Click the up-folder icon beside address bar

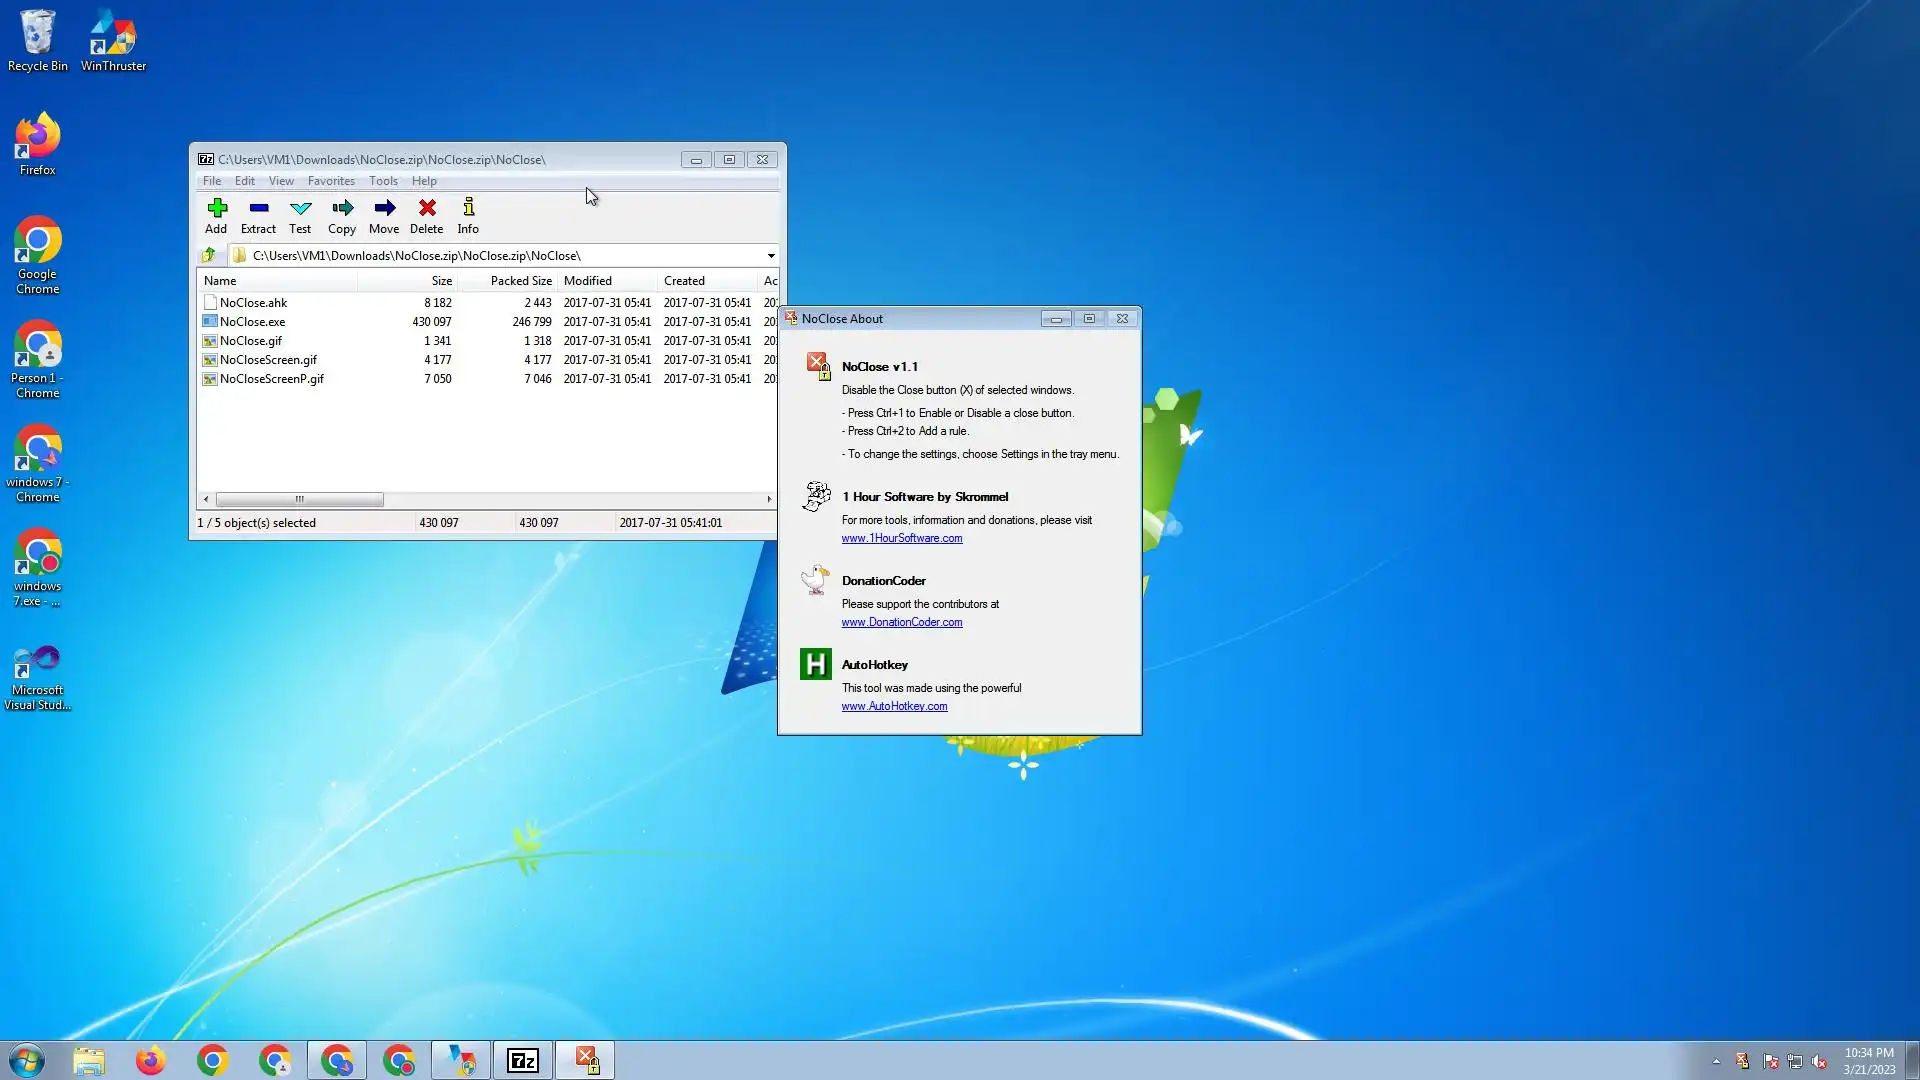[209, 255]
